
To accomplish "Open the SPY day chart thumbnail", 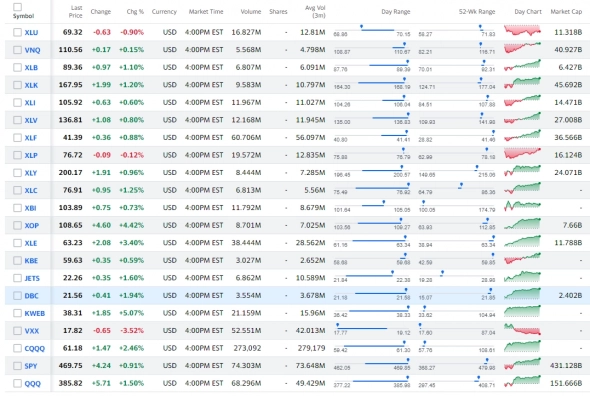I will tap(523, 364).
